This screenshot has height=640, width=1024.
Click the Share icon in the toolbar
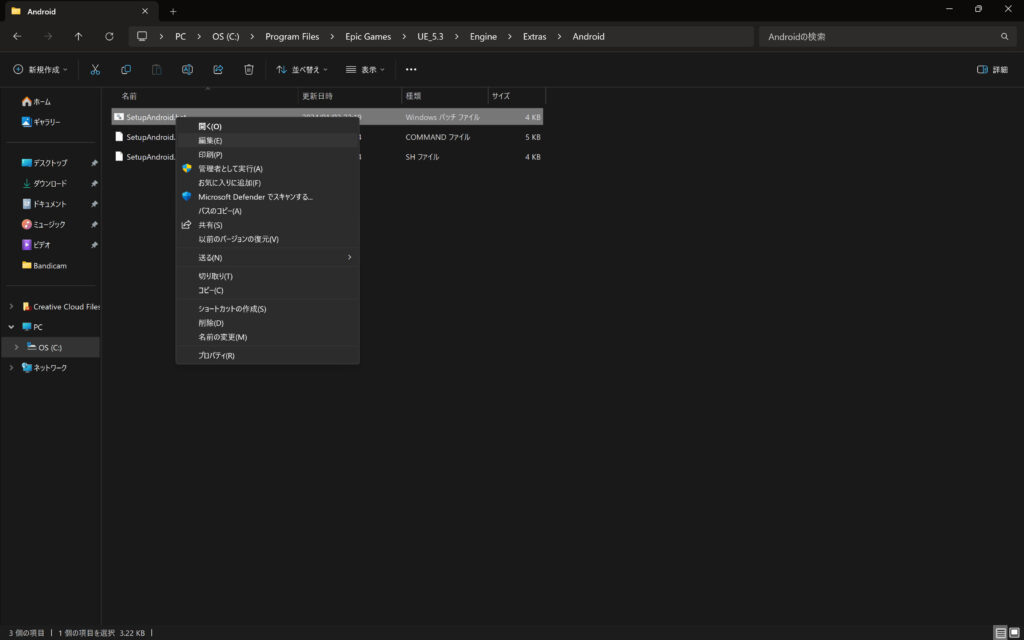click(217, 69)
